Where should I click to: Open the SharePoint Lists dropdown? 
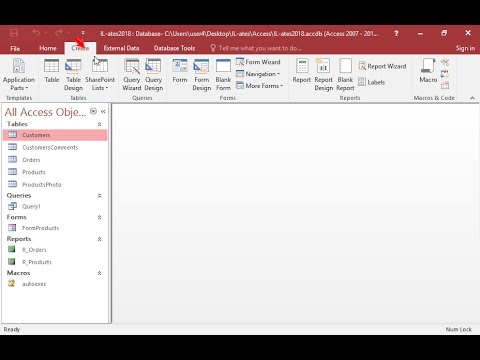click(100, 75)
